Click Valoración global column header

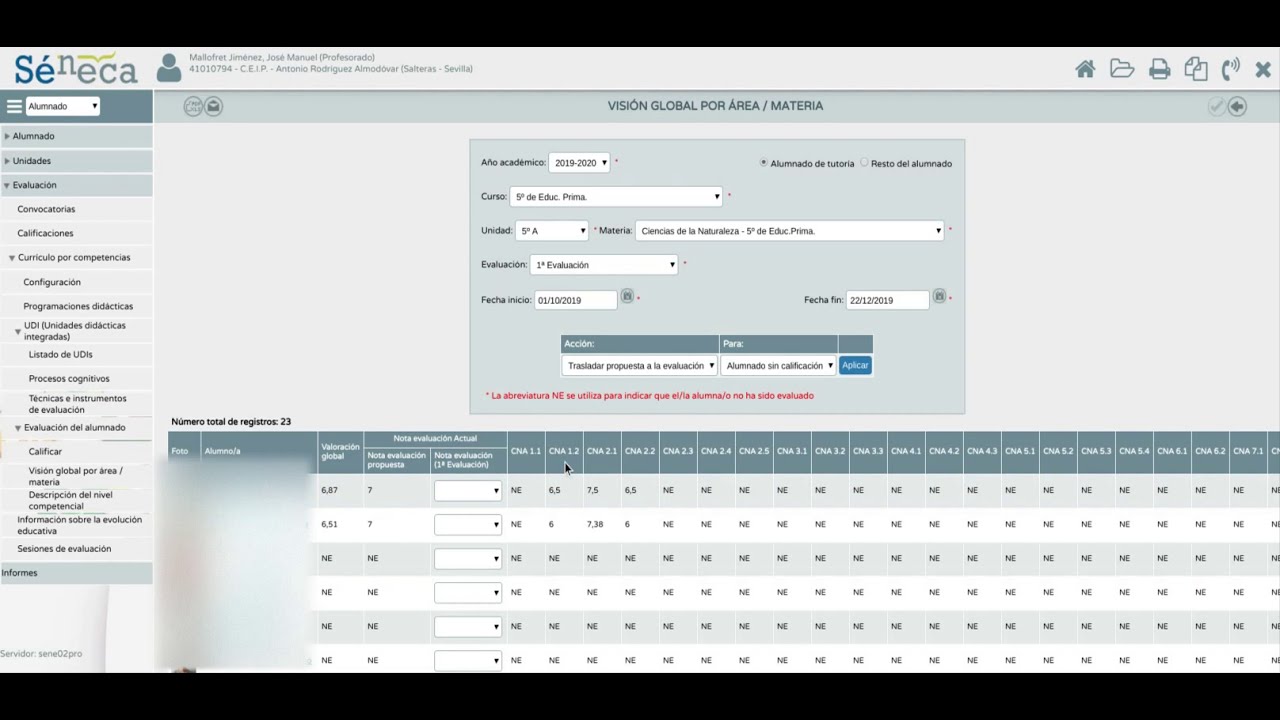340,452
